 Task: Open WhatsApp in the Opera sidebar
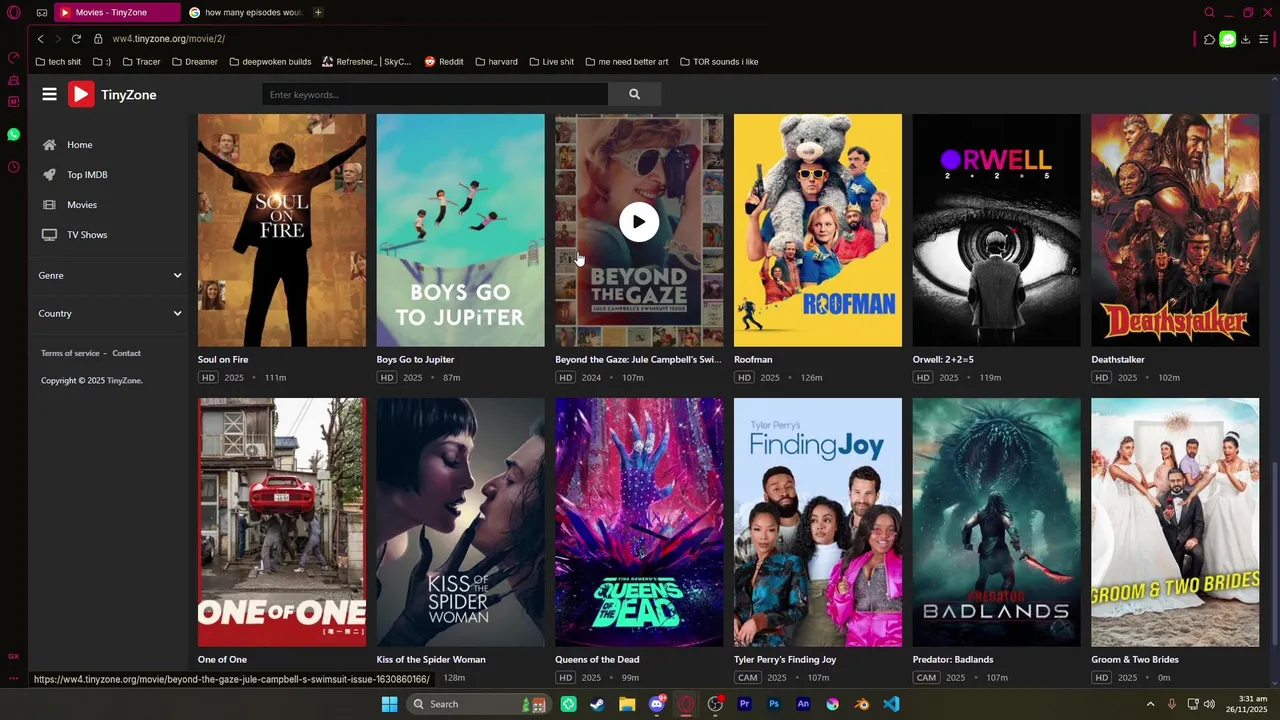pos(13,134)
